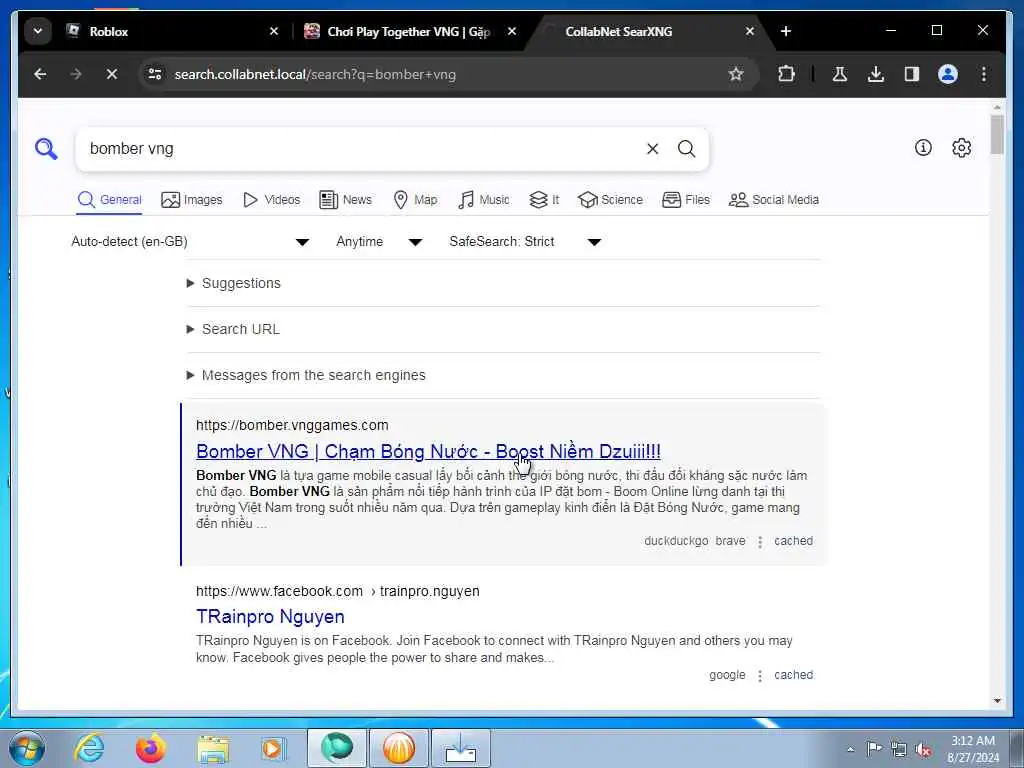Click the bomber.vnggames.com URL text
This screenshot has width=1024, height=768.
(x=292, y=425)
